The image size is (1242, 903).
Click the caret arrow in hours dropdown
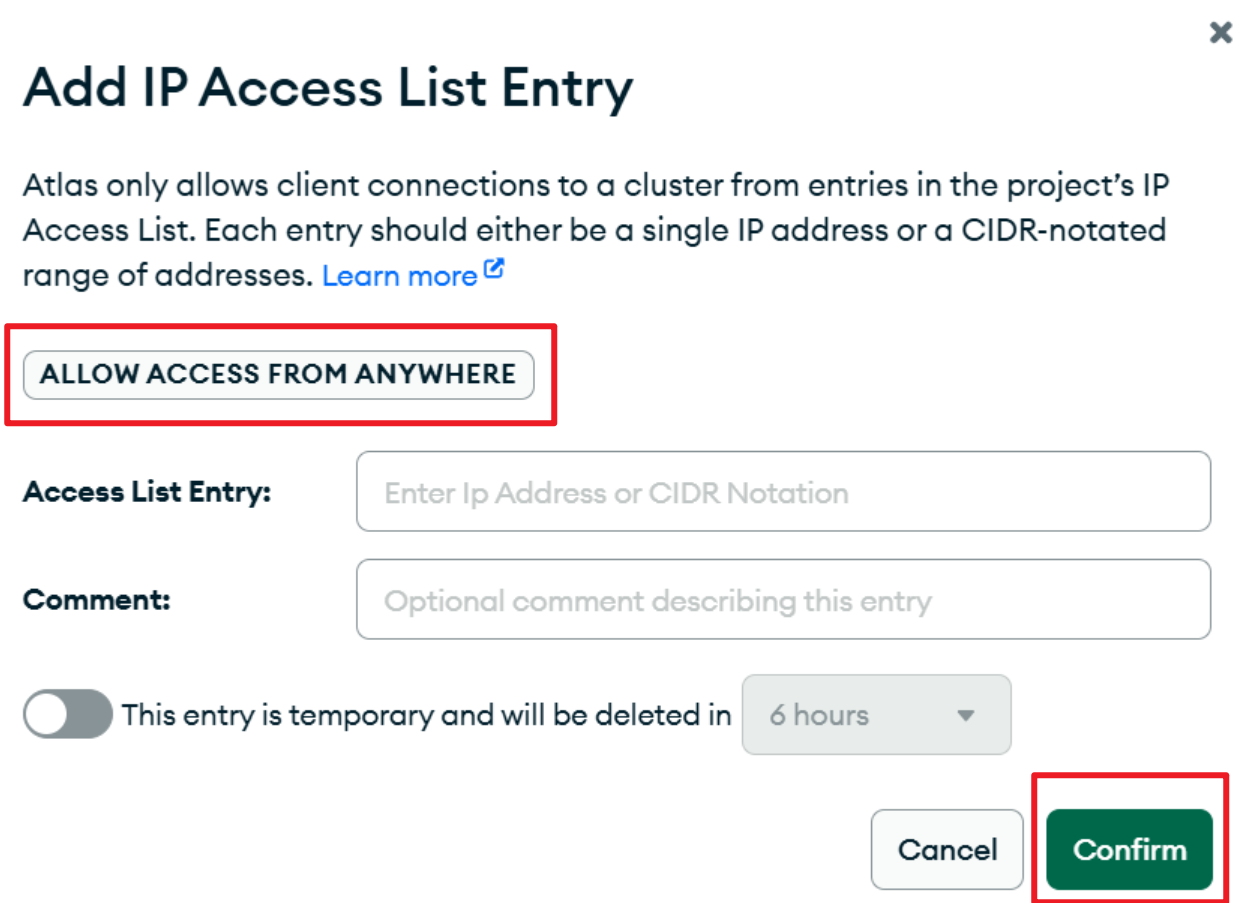[x=965, y=715]
